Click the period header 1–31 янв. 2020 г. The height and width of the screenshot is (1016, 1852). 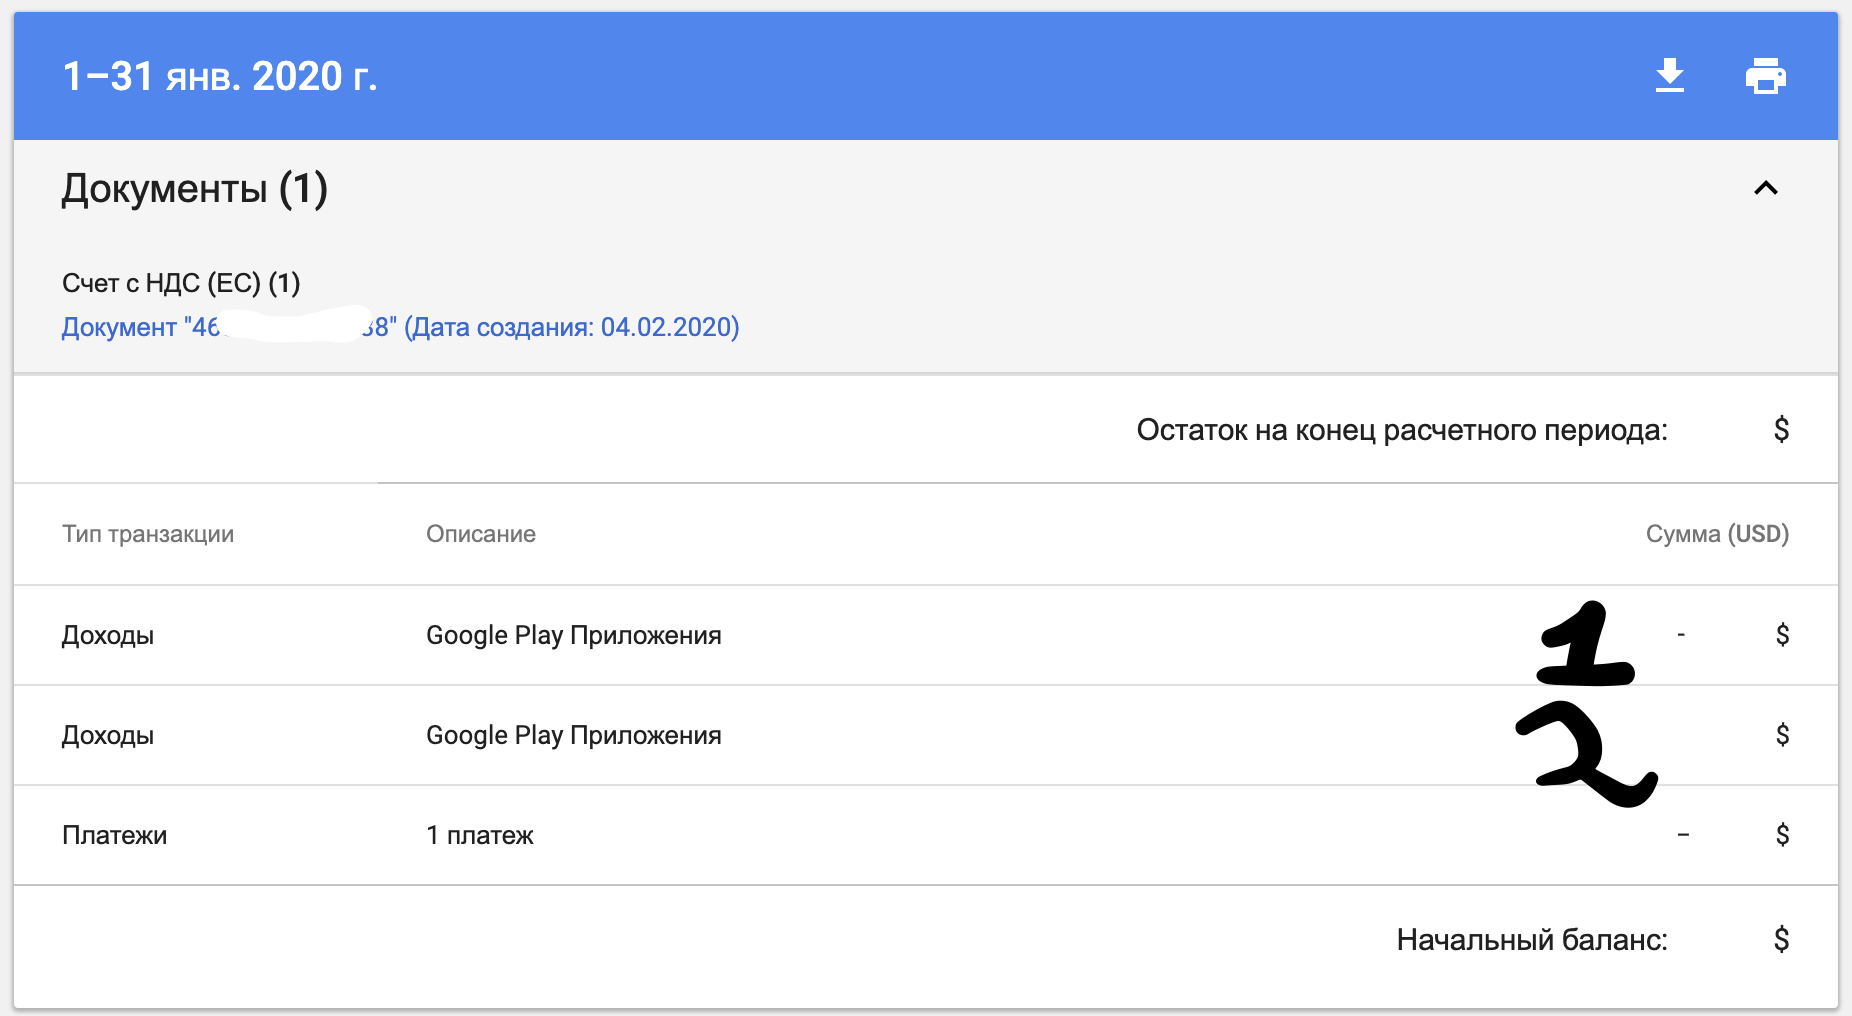(x=221, y=76)
